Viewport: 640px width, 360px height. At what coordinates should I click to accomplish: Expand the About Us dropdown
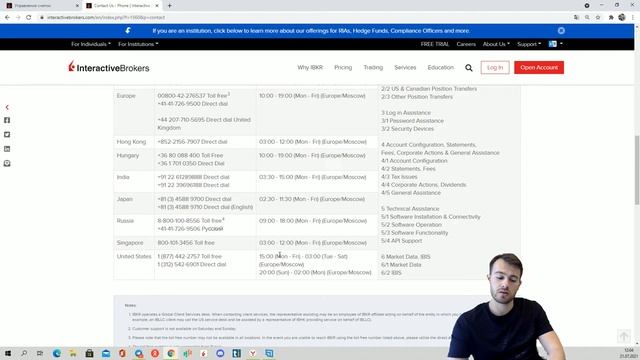coord(496,44)
